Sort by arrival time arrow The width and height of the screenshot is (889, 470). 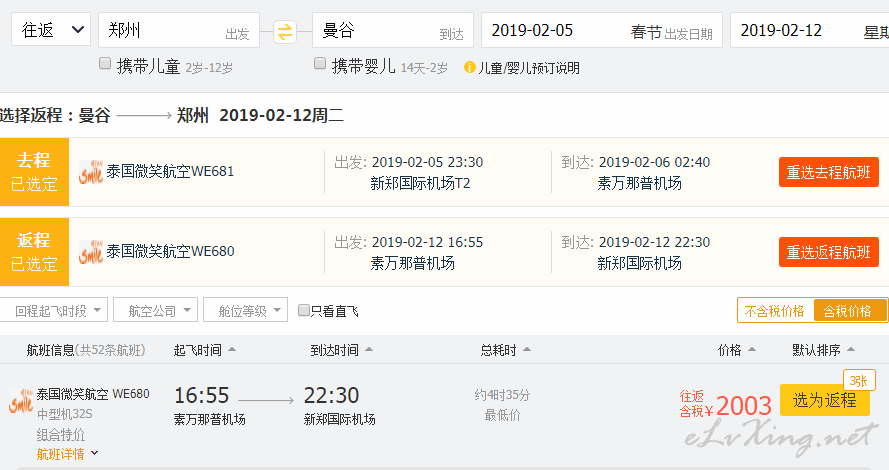coord(369,350)
